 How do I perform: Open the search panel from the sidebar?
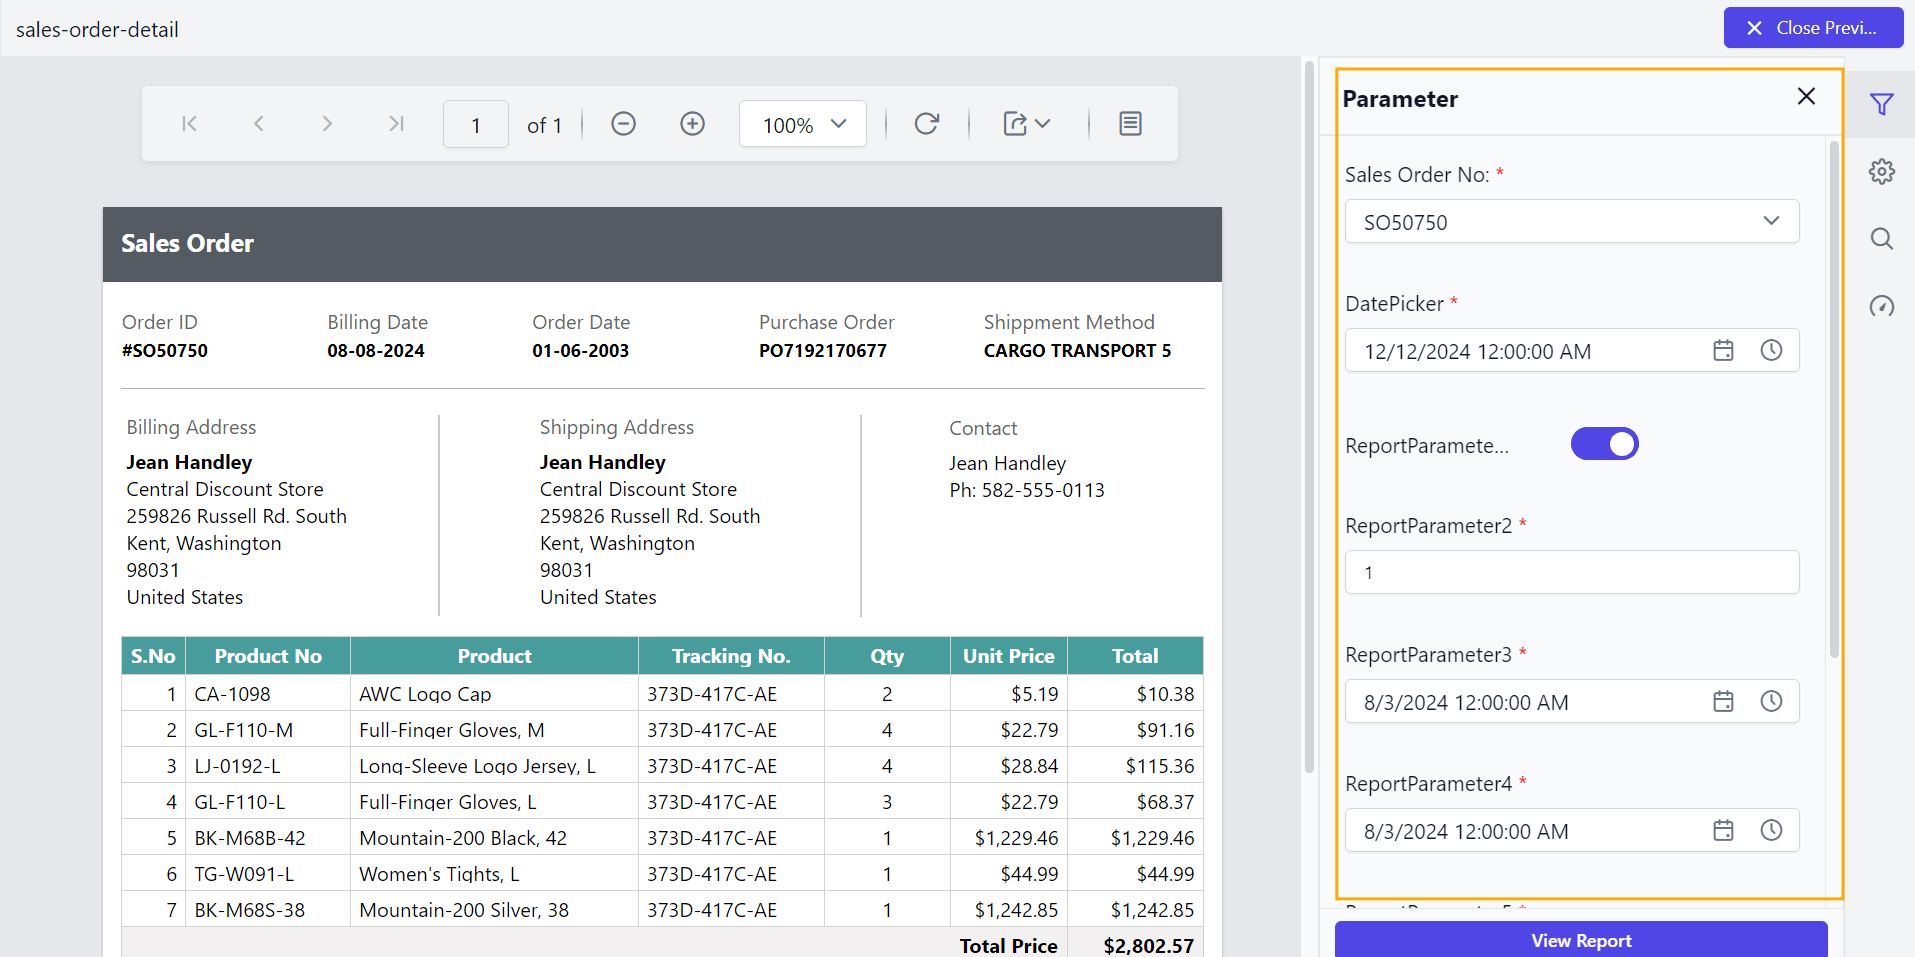(1883, 239)
